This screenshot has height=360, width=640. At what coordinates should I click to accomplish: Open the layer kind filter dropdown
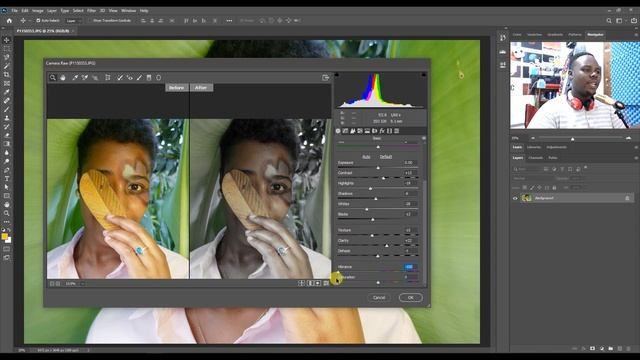[526, 169]
